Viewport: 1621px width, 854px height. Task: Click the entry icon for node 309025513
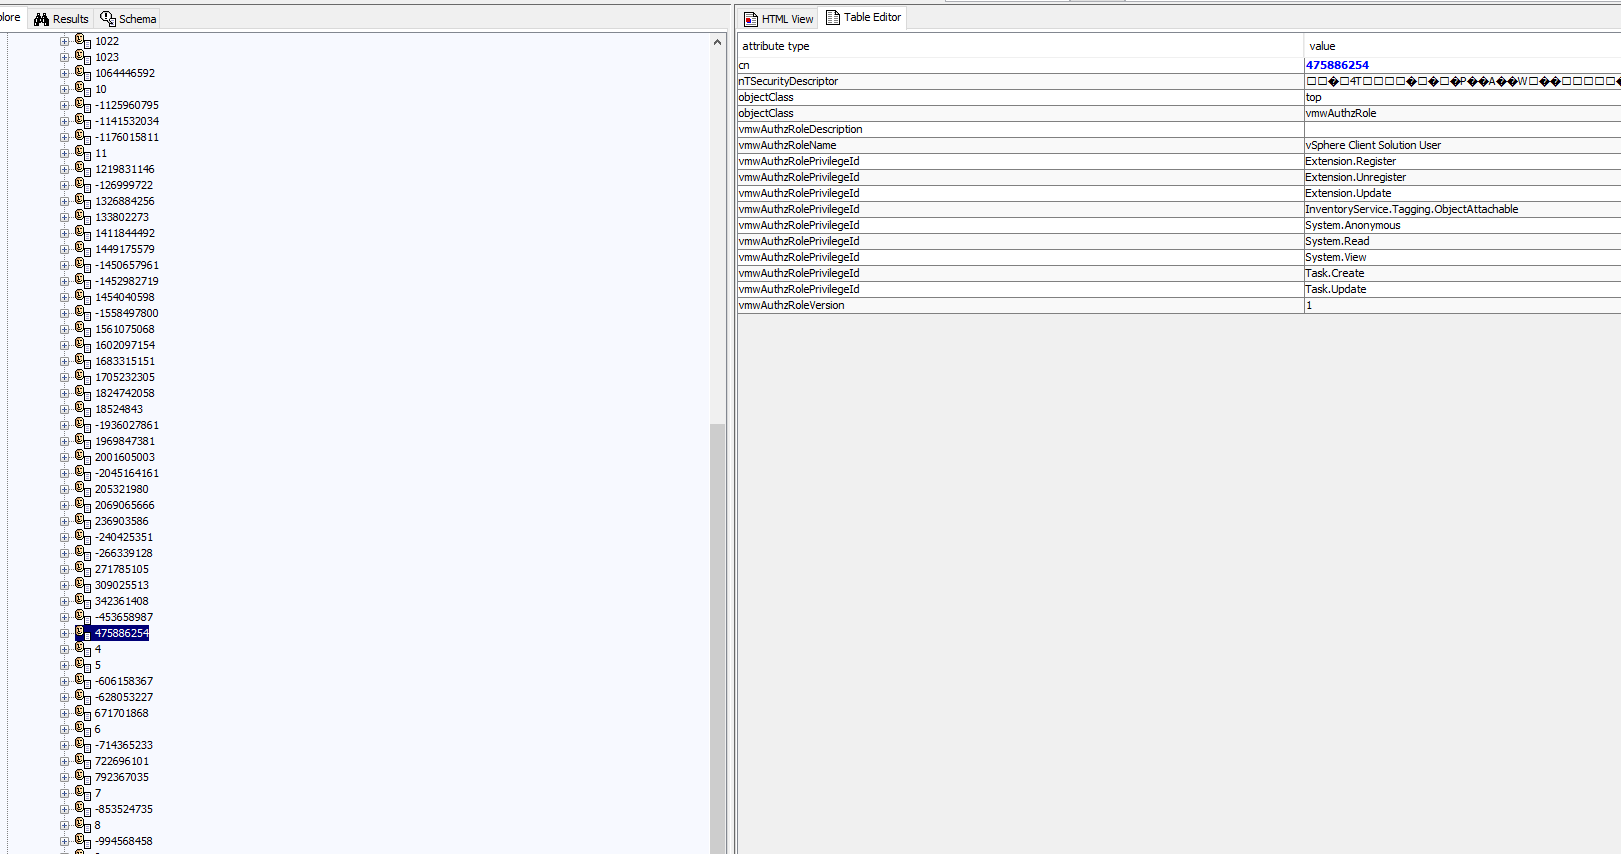pos(83,585)
